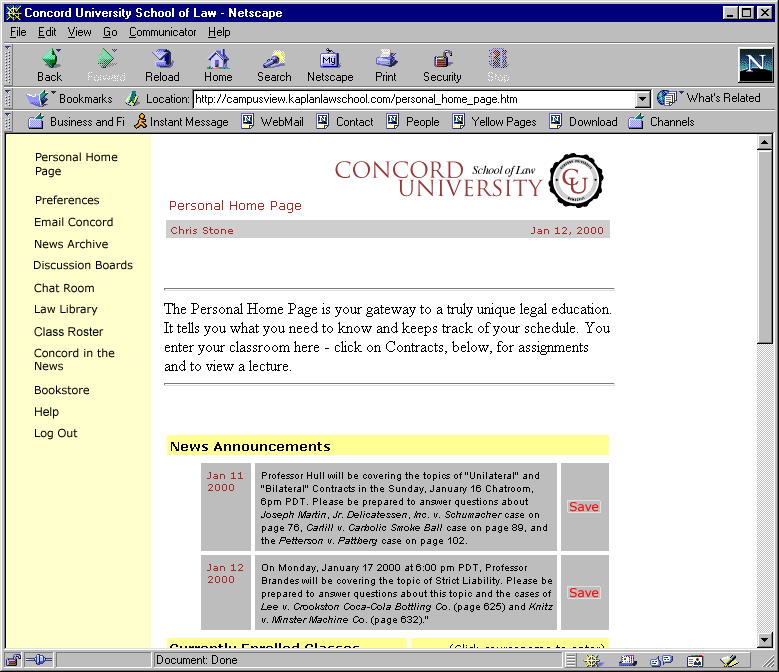Open Navigator from the component bar
This screenshot has height=672, width=779.
tap(593, 661)
